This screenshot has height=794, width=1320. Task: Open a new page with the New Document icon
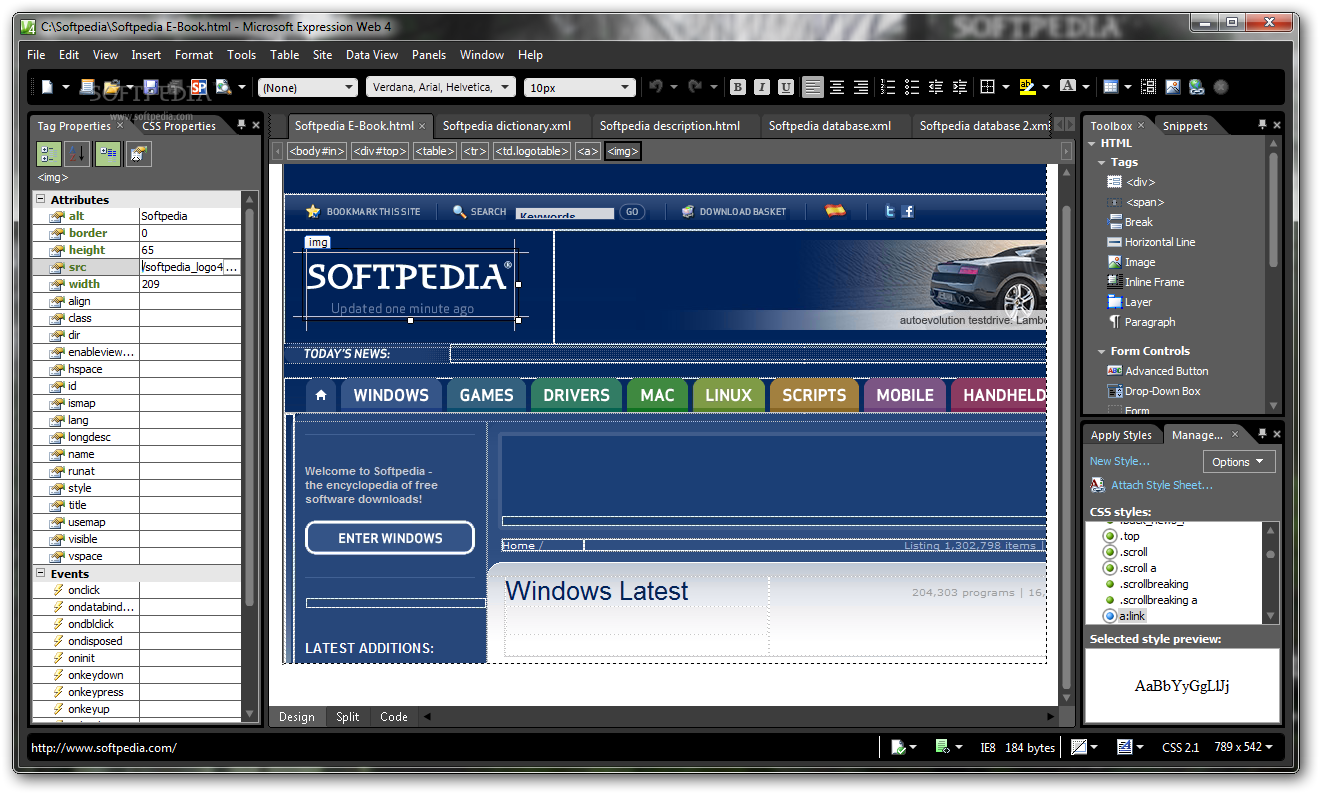click(48, 87)
